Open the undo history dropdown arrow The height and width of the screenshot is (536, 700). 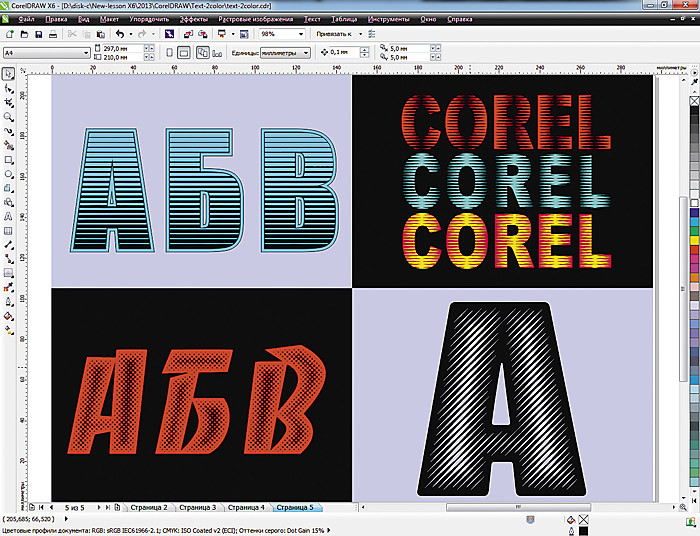point(130,34)
